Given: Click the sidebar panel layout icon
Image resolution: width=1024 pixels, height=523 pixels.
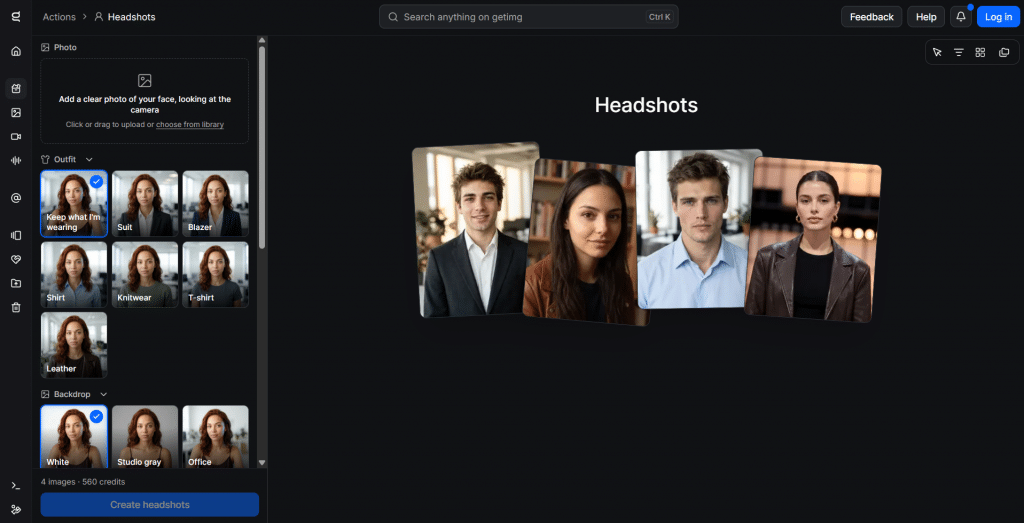Looking at the screenshot, I should click(x=16, y=236).
